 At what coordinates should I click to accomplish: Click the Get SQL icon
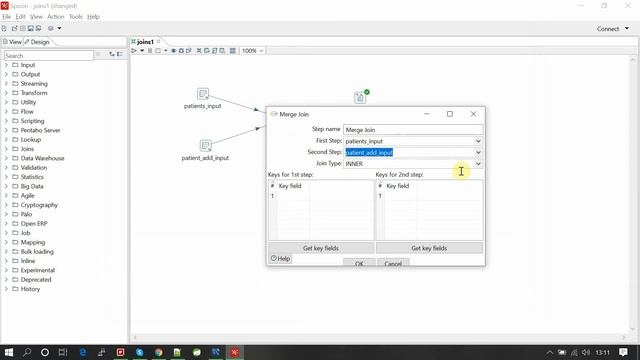214,51
